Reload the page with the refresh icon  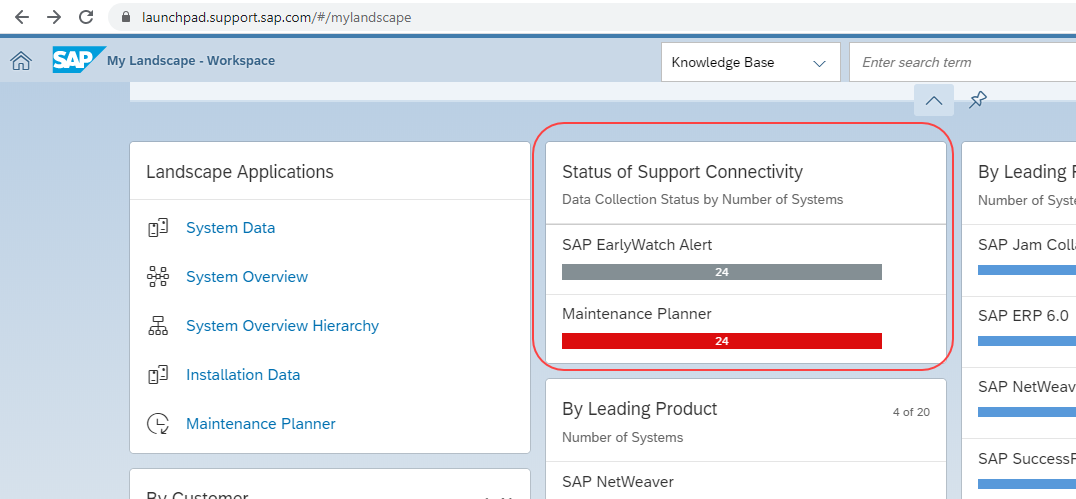pyautogui.click(x=86, y=17)
